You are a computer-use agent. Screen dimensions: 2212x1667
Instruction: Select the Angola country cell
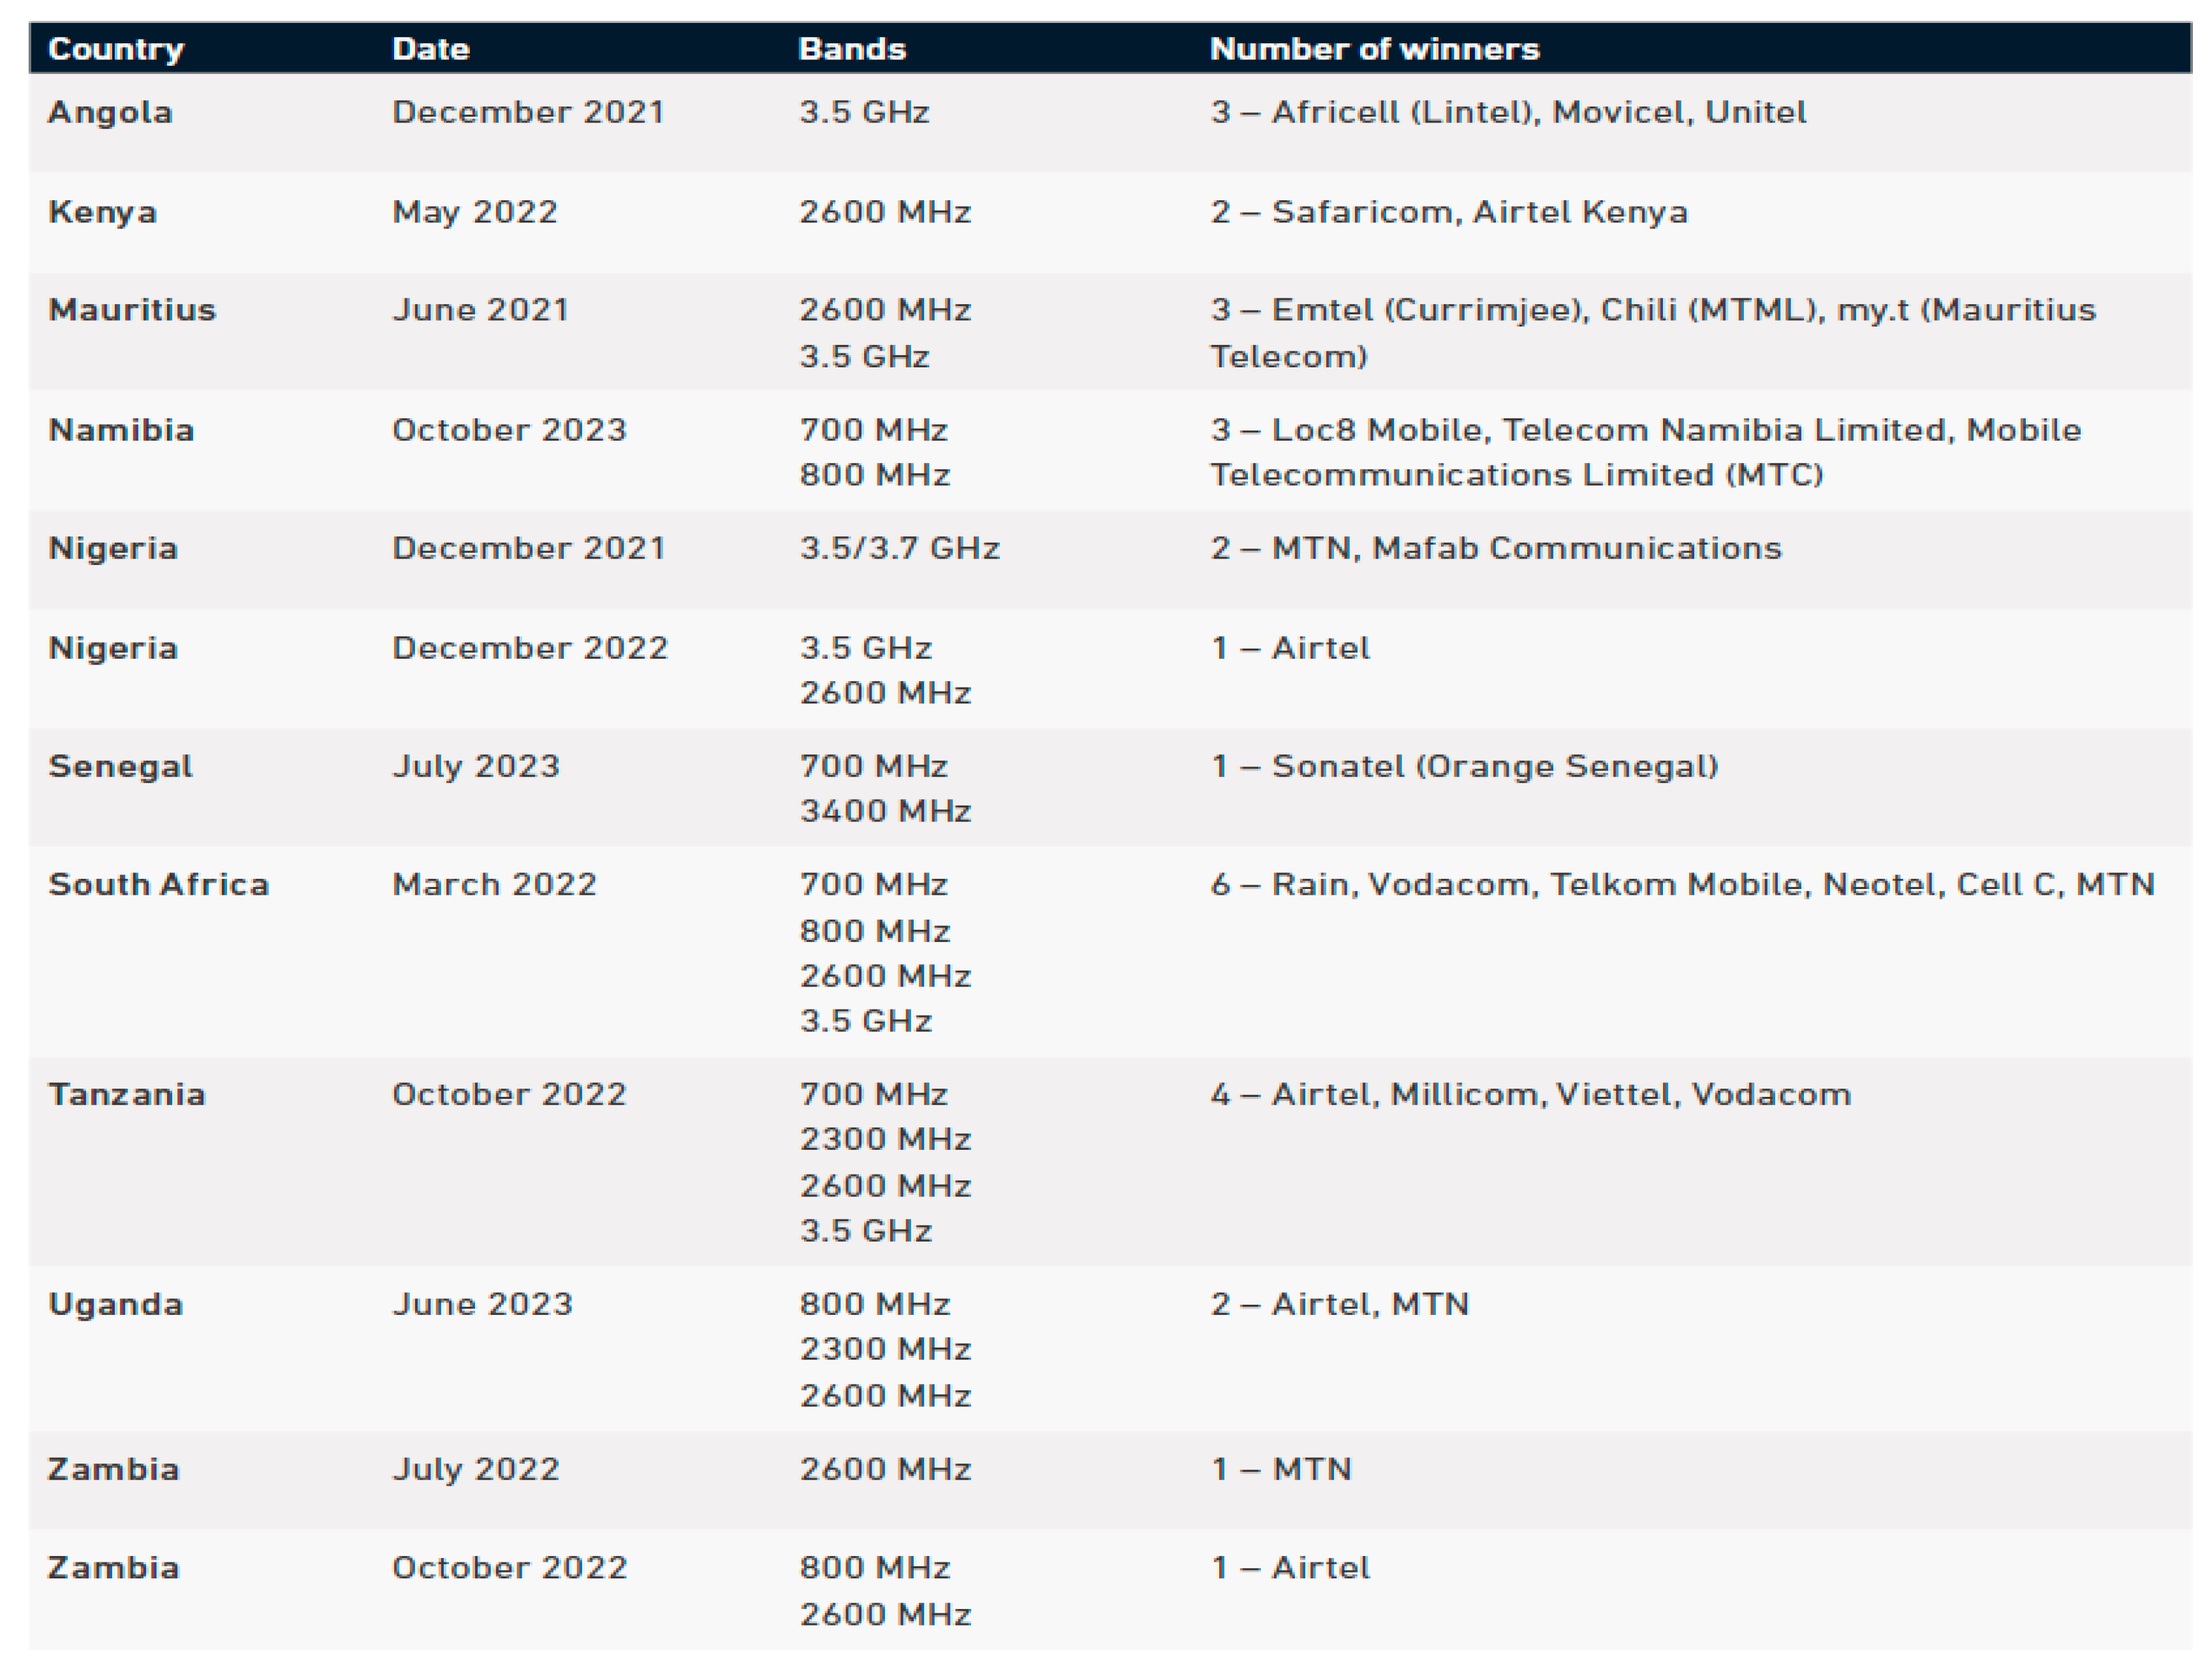[x=110, y=112]
